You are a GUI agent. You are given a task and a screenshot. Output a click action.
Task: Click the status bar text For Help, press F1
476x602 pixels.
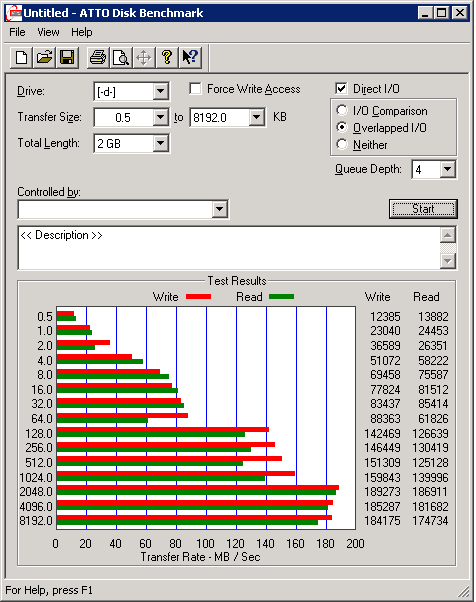coord(49,590)
